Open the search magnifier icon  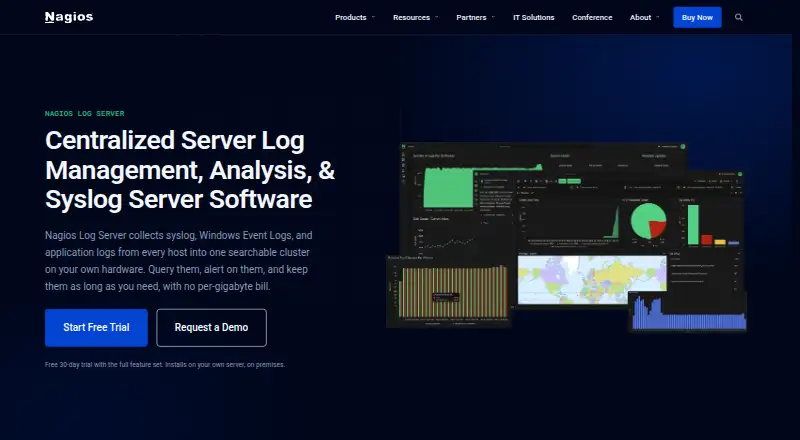(738, 17)
